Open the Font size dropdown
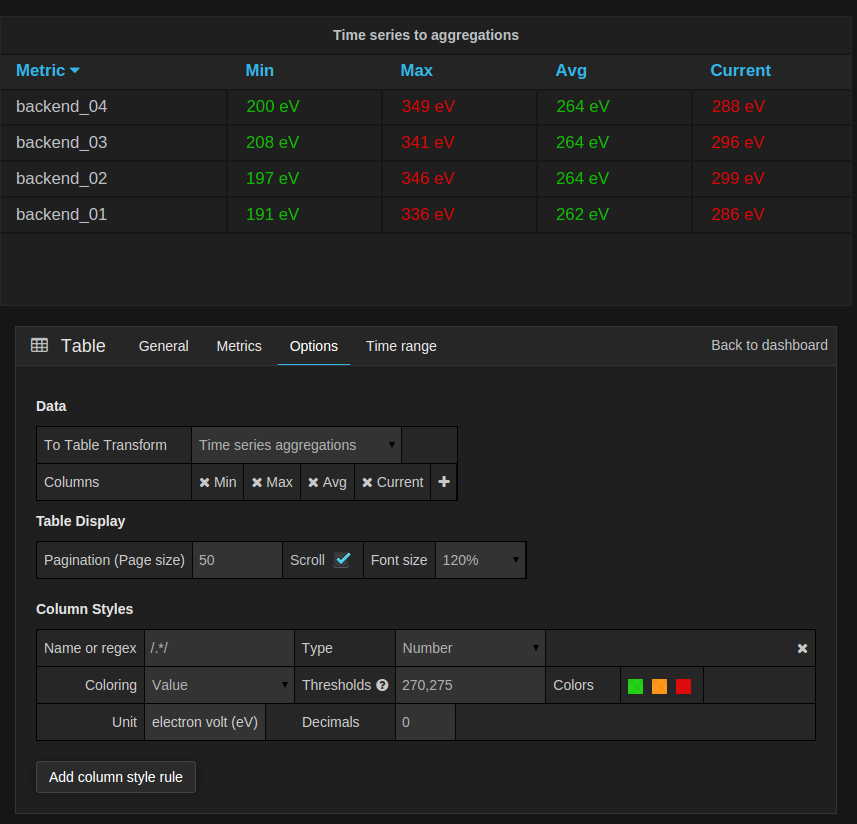The image size is (857, 824). (x=480, y=560)
